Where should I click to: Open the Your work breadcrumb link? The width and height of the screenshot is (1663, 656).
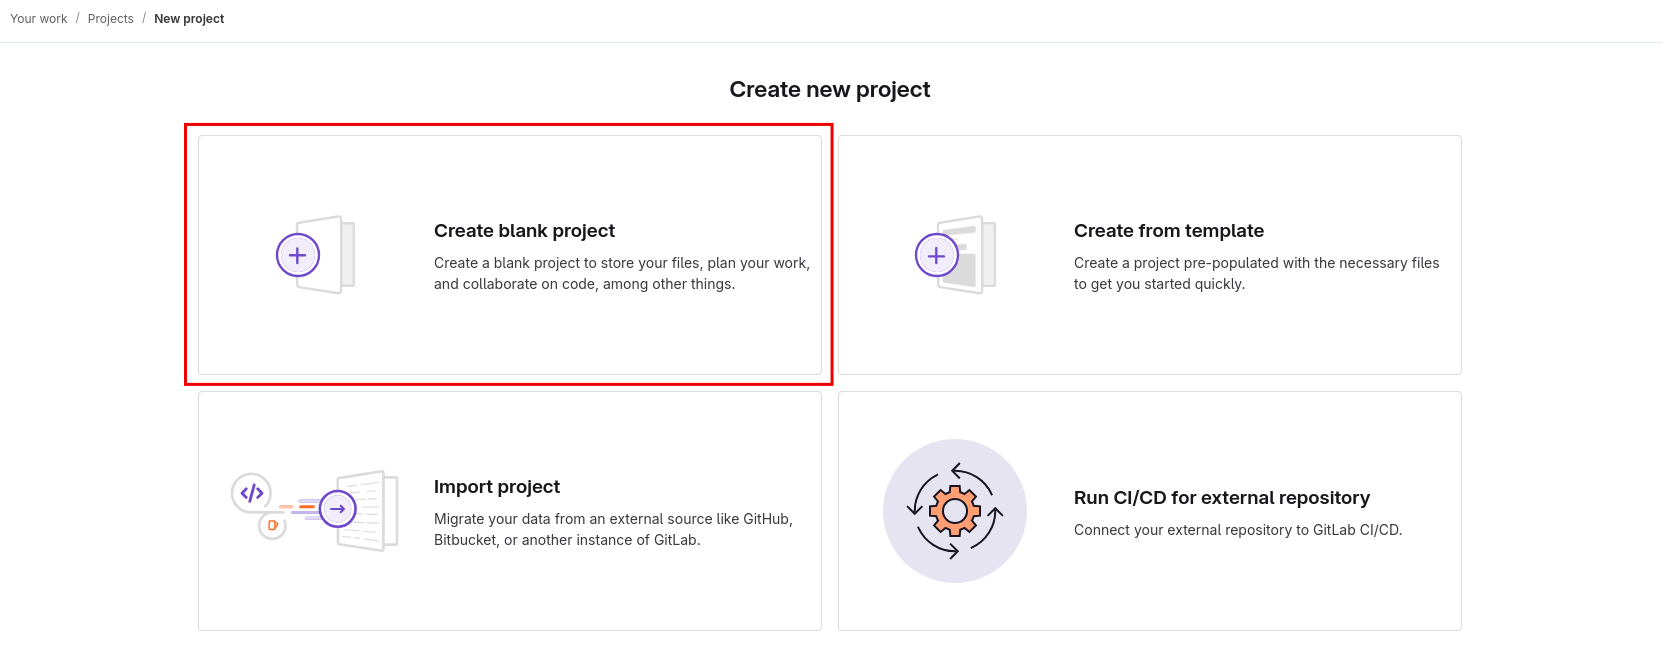pyautogui.click(x=38, y=18)
